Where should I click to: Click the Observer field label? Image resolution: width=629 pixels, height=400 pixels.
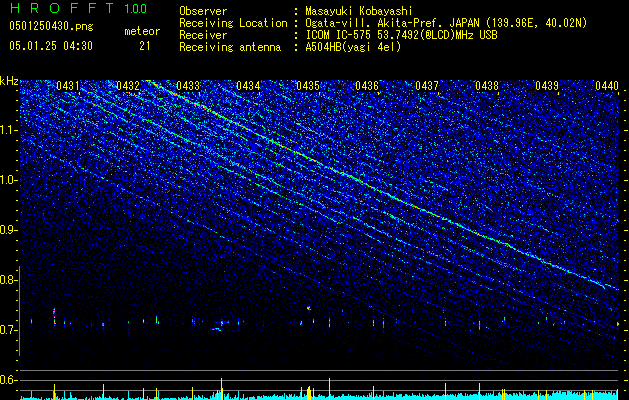pos(203,11)
